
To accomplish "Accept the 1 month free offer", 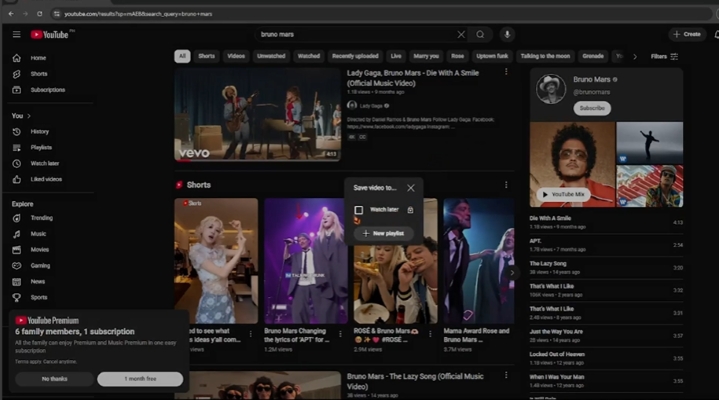I will click(140, 379).
